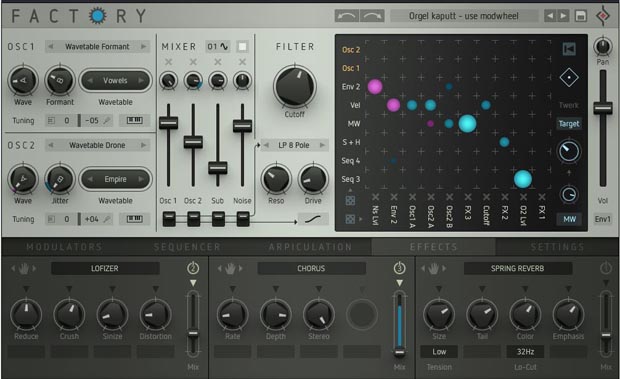This screenshot has width=620, height=379.
Task: Toggle the Spring Reverb power button
Action: tap(606, 268)
